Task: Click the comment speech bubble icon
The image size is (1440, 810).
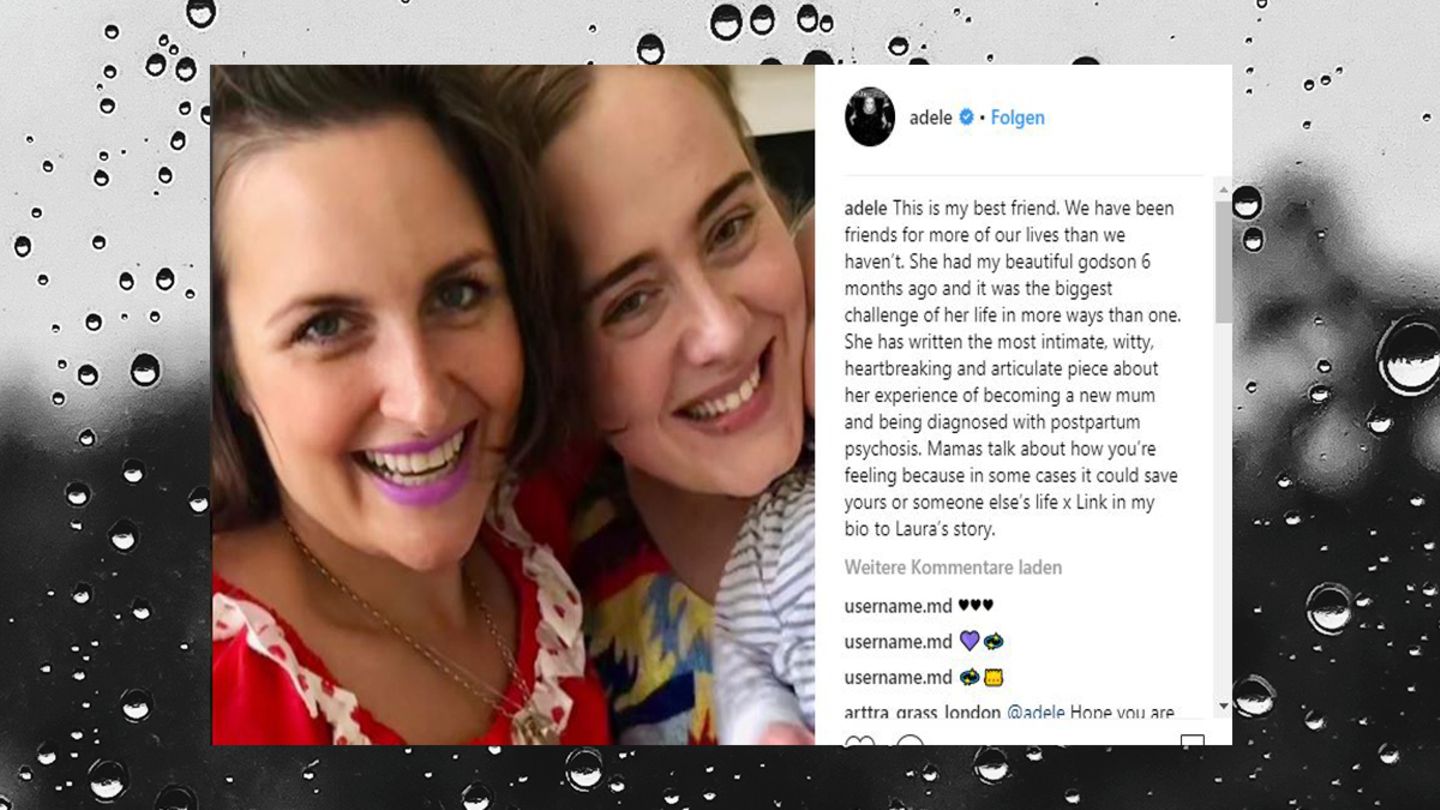Action: pos(909,742)
